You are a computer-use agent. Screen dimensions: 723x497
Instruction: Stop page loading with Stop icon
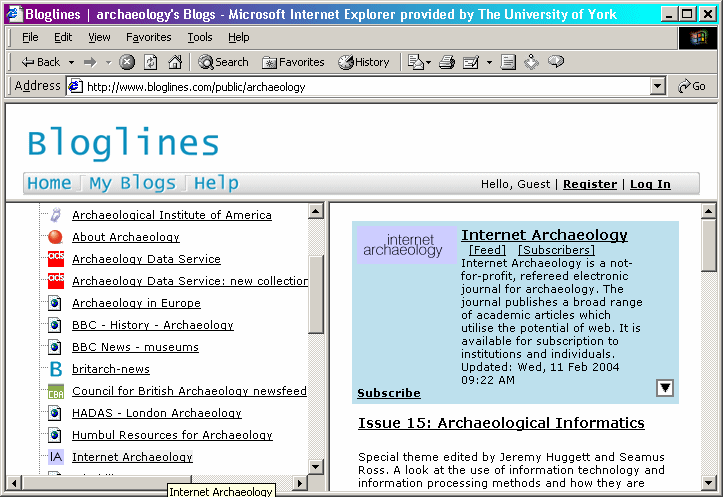click(127, 62)
